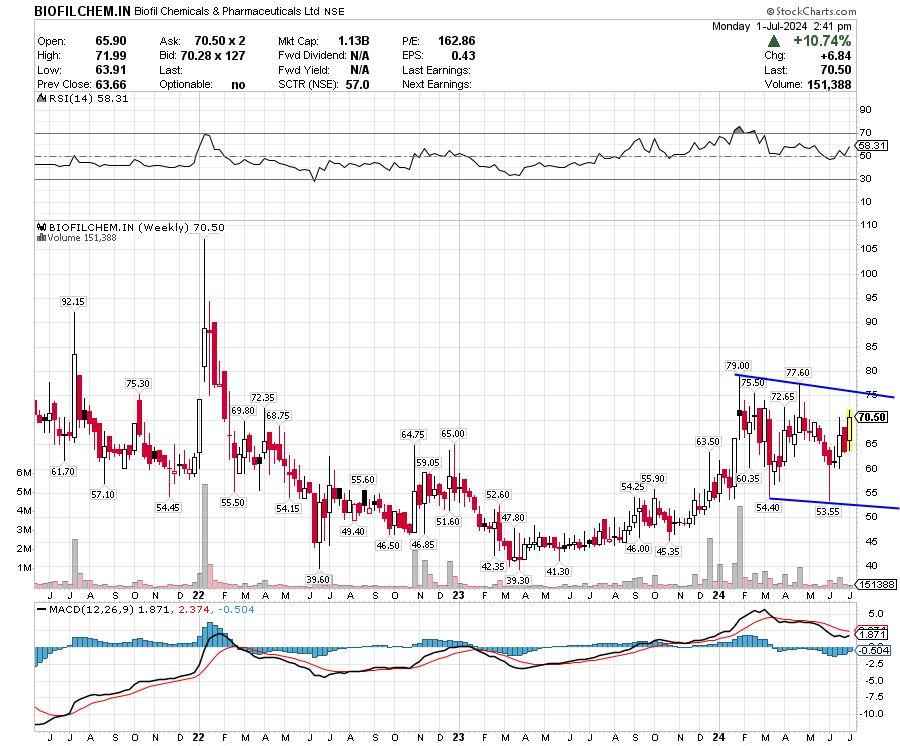Click the 61.70 low price label
Image resolution: width=900 pixels, height=746 pixels.
coord(63,471)
